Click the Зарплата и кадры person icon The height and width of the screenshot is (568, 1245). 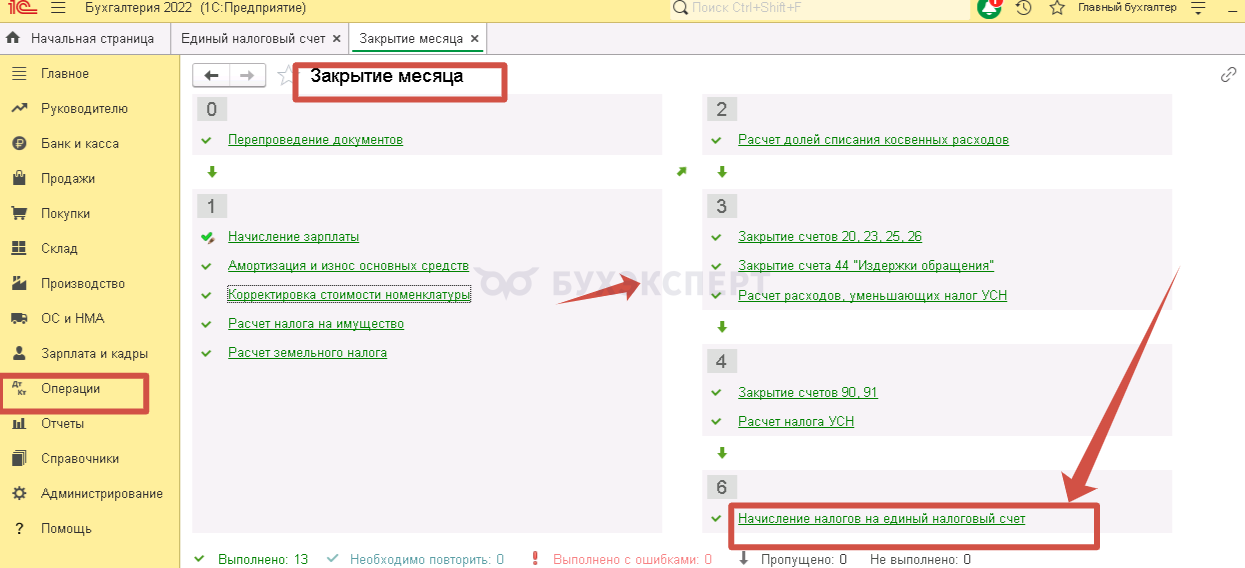click(x=18, y=354)
